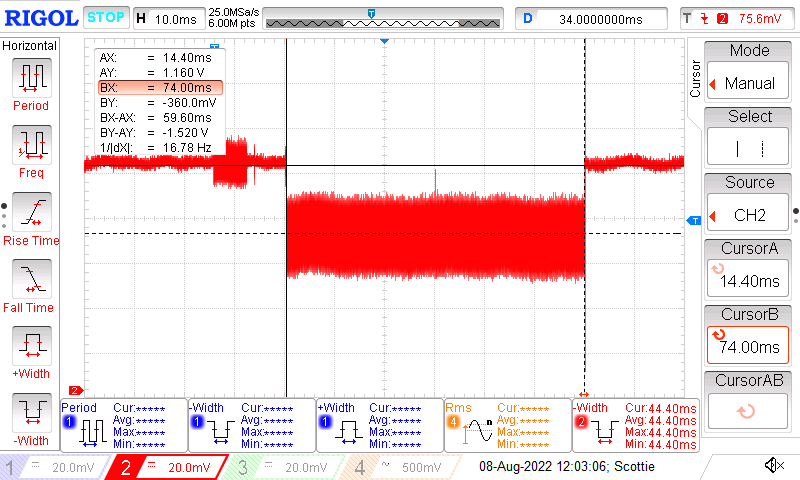Select channel 2 tab showing 20.0mV
This screenshot has height=480, width=800.
(166, 467)
